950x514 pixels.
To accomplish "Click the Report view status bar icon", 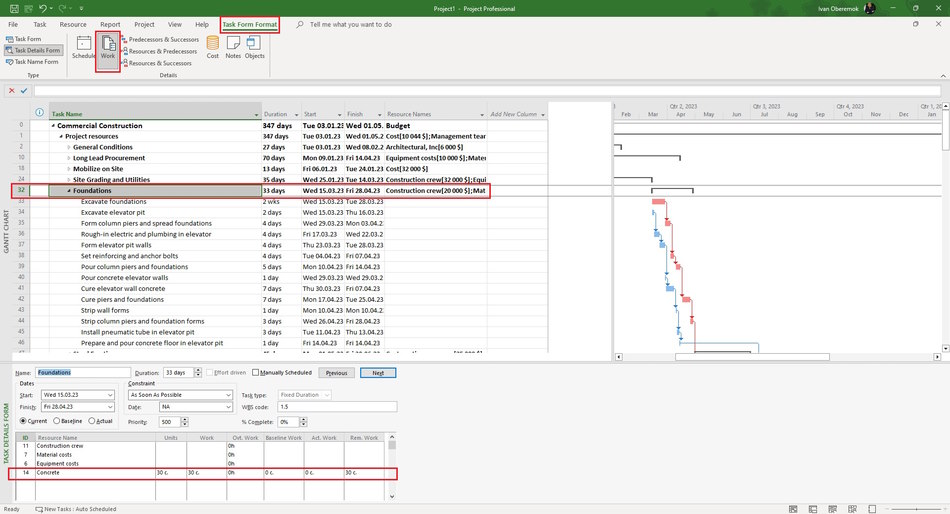I will point(872,509).
